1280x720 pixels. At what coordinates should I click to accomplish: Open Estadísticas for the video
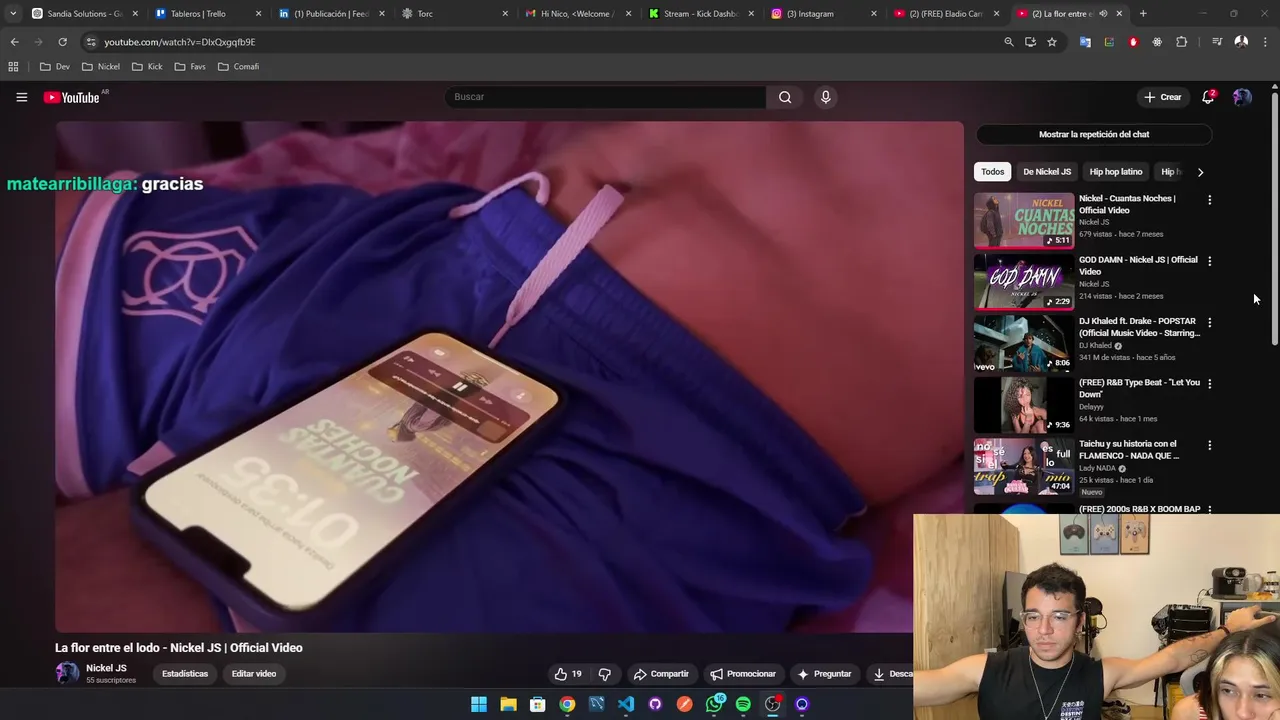[x=185, y=674]
